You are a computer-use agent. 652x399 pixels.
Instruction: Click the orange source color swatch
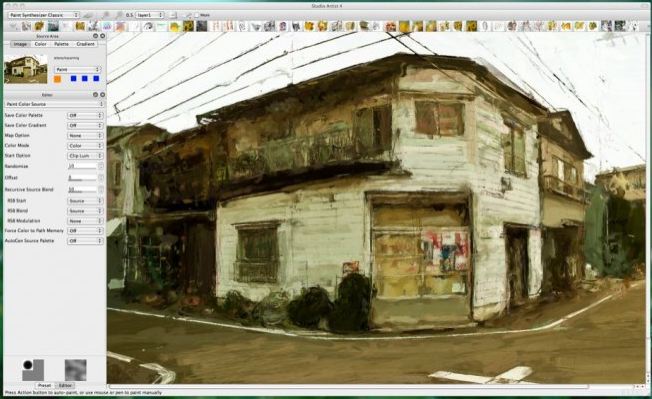click(x=57, y=79)
